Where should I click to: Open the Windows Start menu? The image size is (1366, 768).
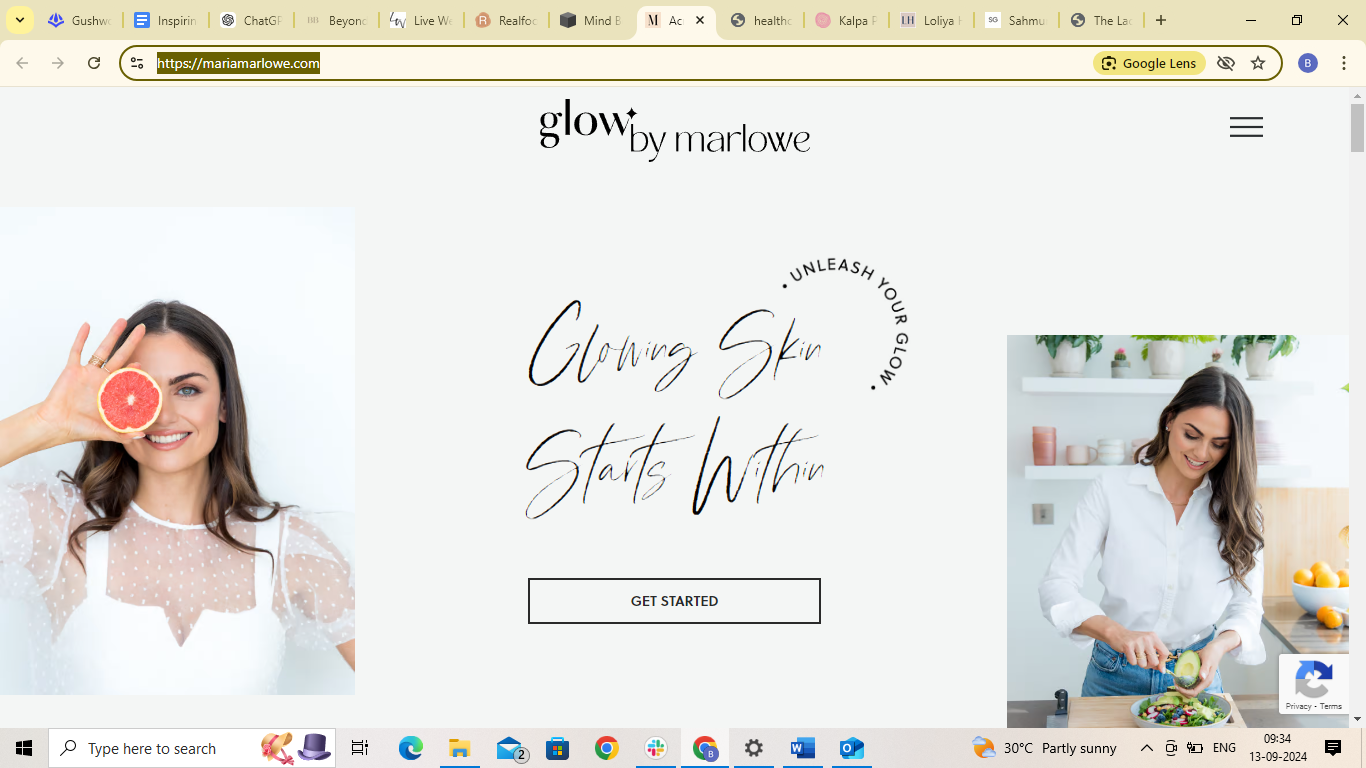[x=24, y=748]
